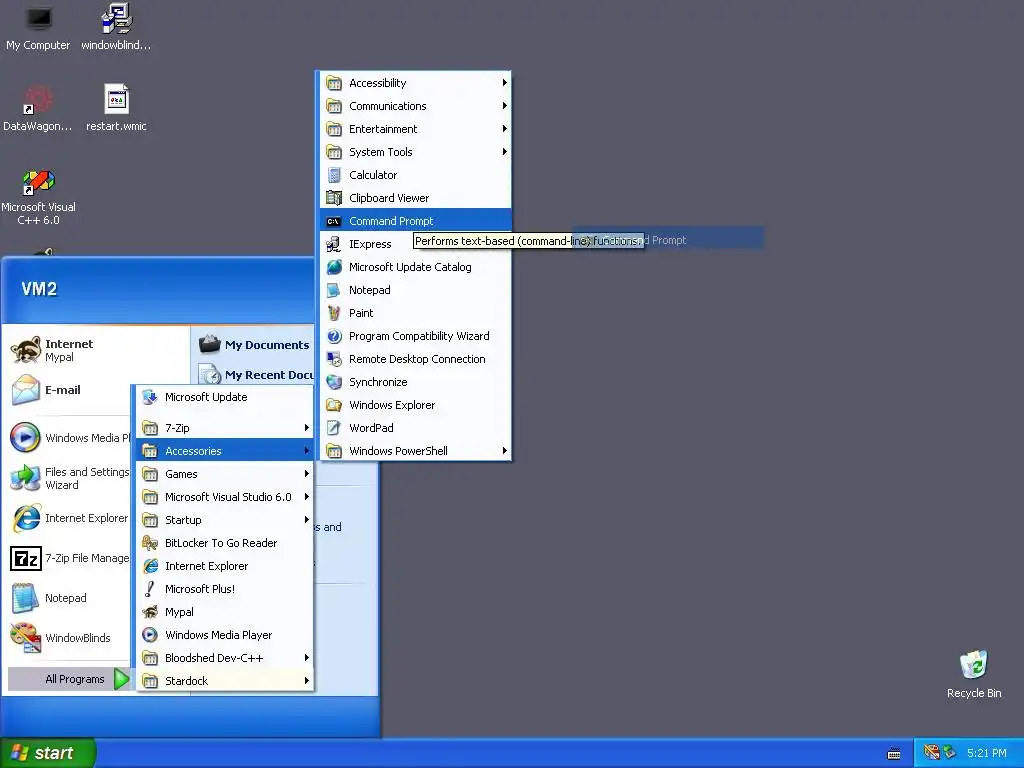Launch Windows Explorer from Accessories
The height and width of the screenshot is (768, 1024).
pyautogui.click(x=415, y=405)
